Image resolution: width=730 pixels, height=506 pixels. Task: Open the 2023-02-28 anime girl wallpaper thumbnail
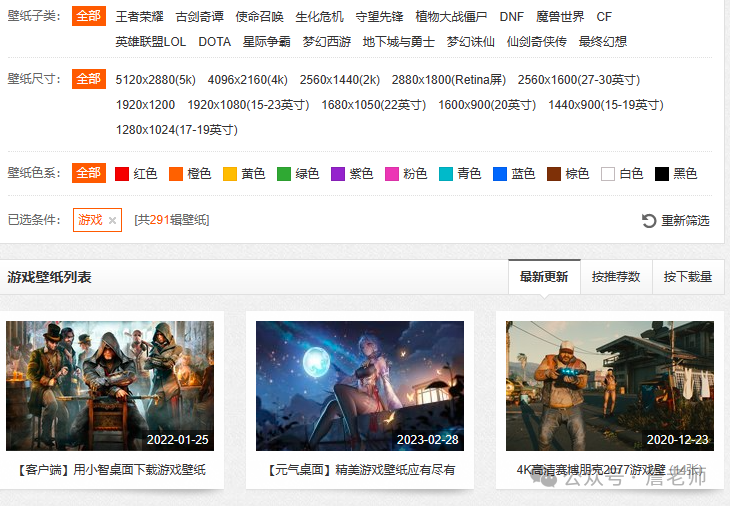click(360, 386)
